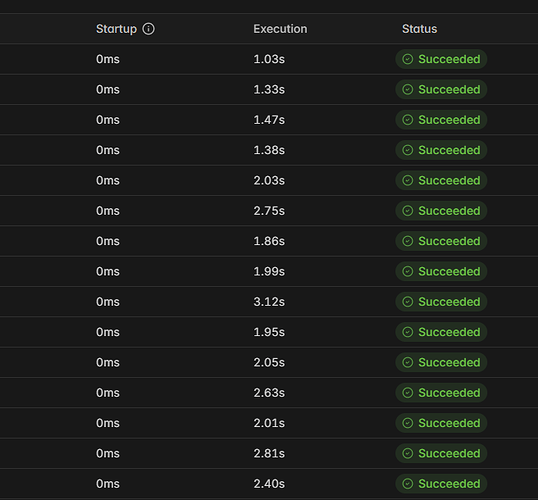Click the Startup info icon
The image size is (538, 500).
tap(149, 29)
